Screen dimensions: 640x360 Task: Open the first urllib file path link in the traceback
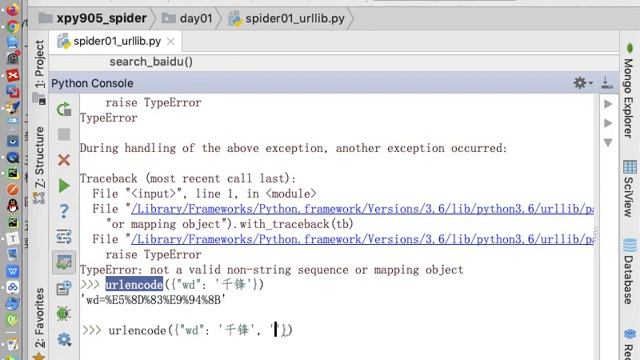click(362, 209)
